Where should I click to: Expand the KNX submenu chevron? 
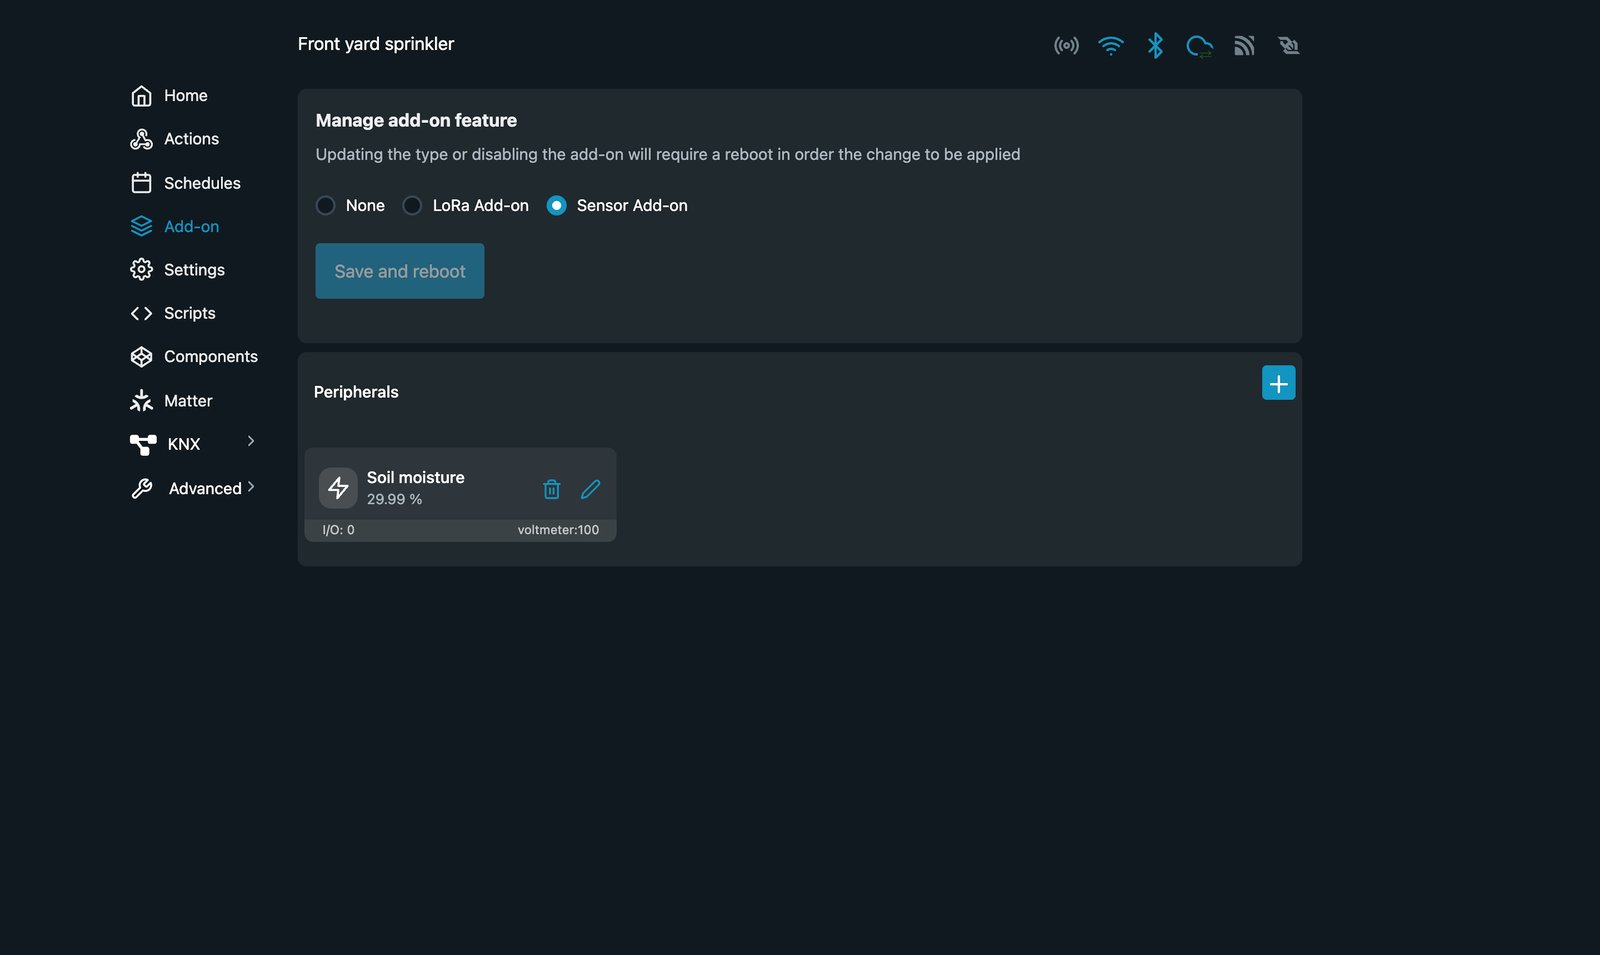click(251, 441)
